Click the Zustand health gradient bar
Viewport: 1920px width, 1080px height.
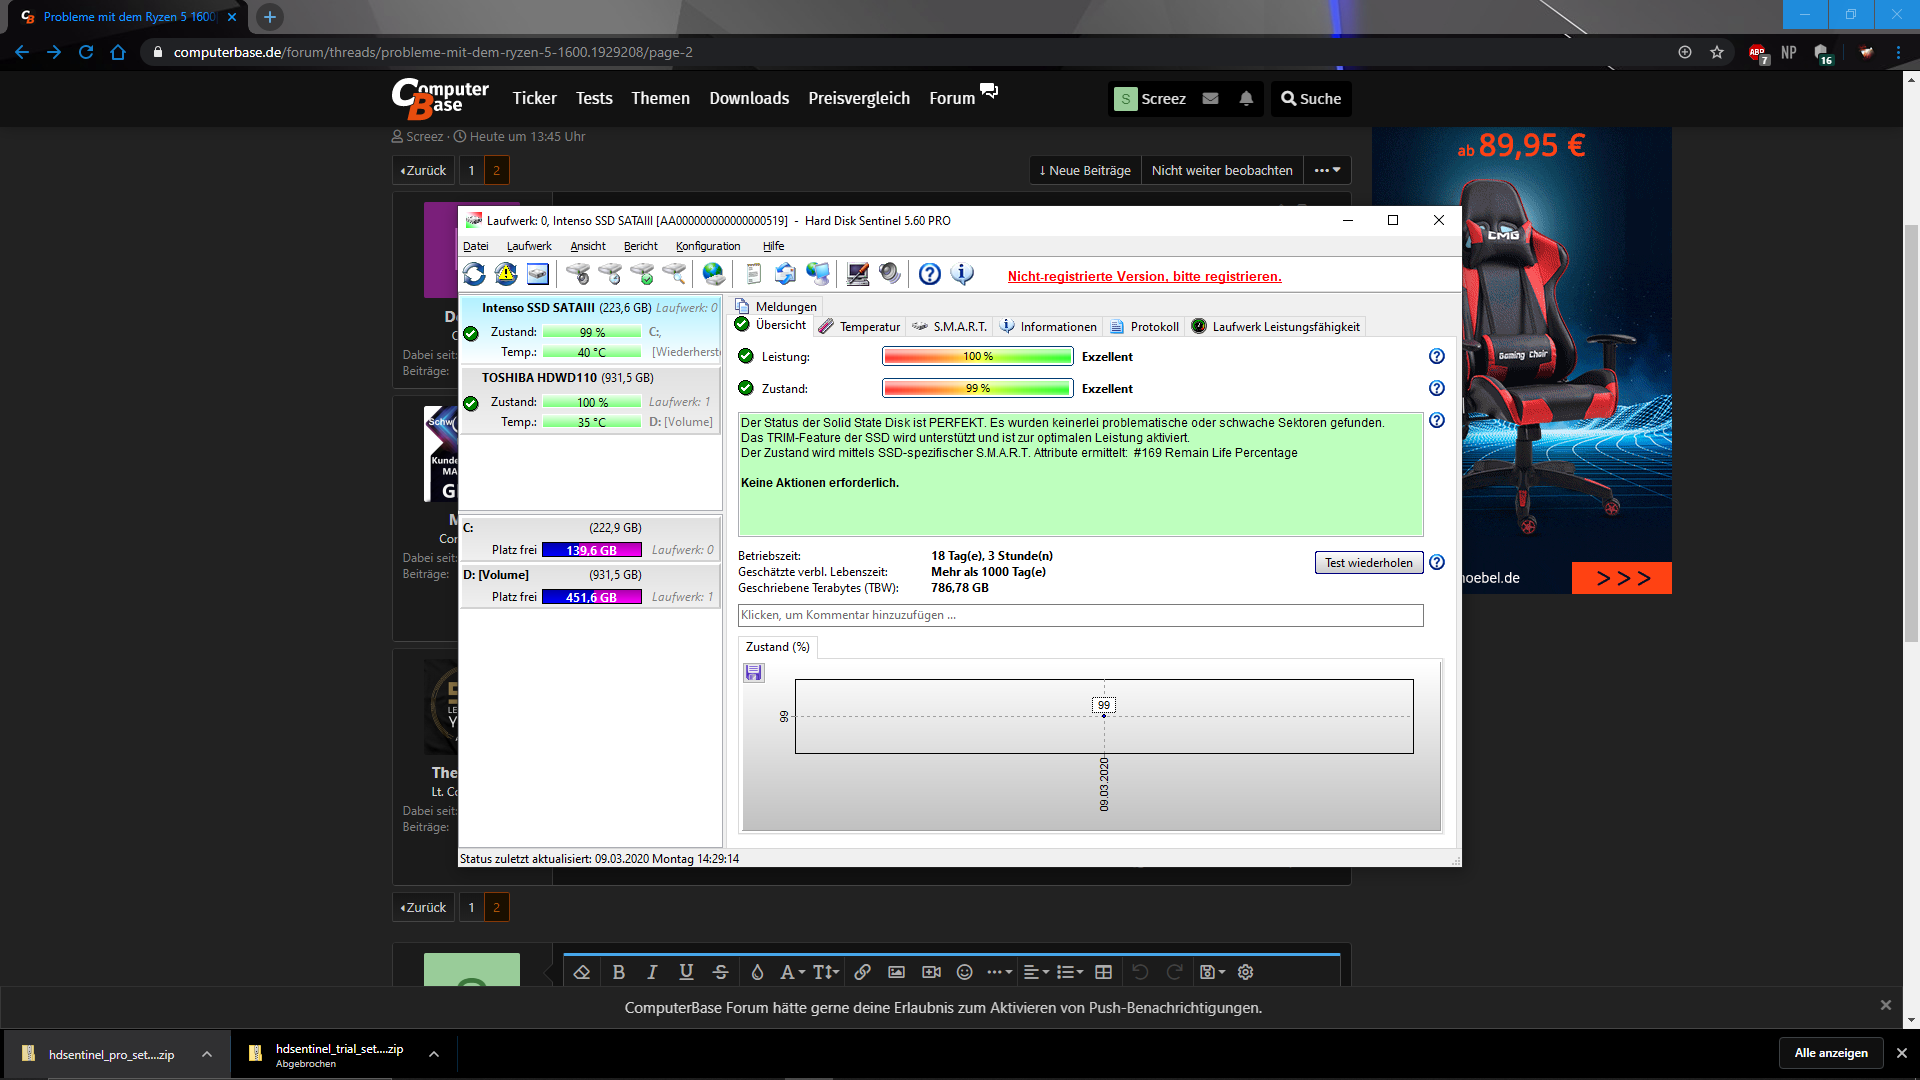pyautogui.click(x=977, y=389)
